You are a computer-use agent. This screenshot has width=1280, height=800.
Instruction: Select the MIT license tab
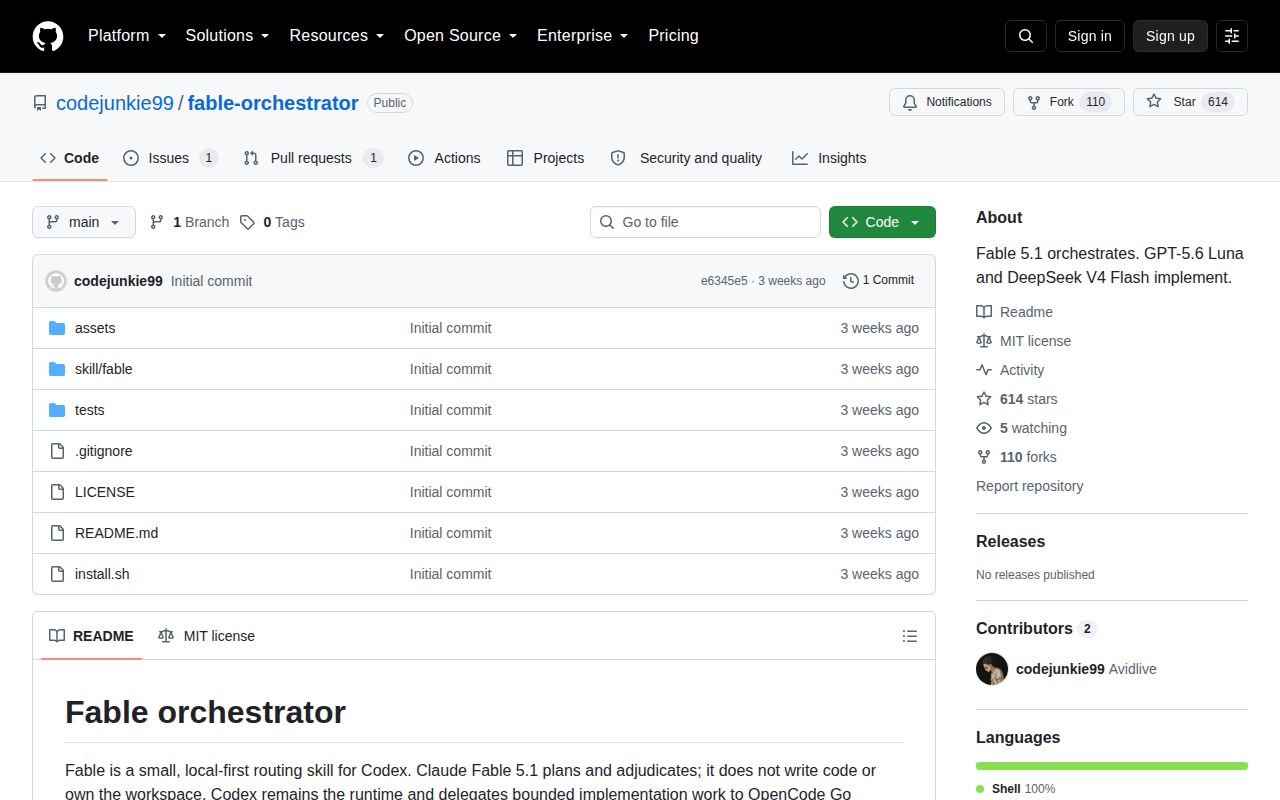click(206, 636)
